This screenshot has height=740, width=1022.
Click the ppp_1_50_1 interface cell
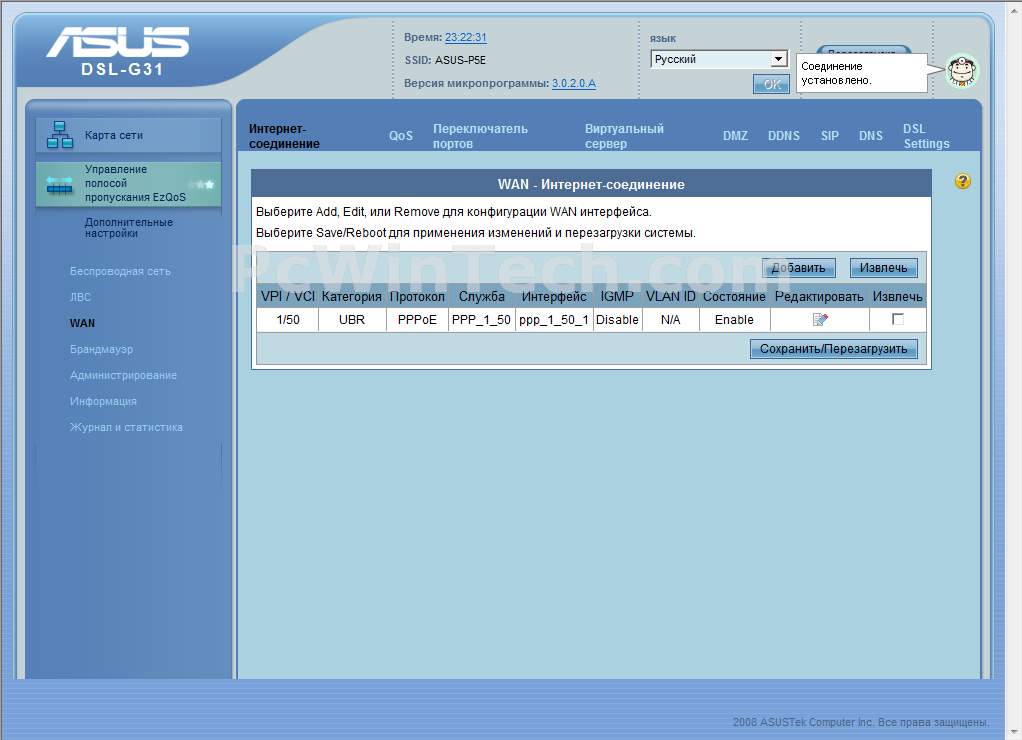click(x=553, y=319)
